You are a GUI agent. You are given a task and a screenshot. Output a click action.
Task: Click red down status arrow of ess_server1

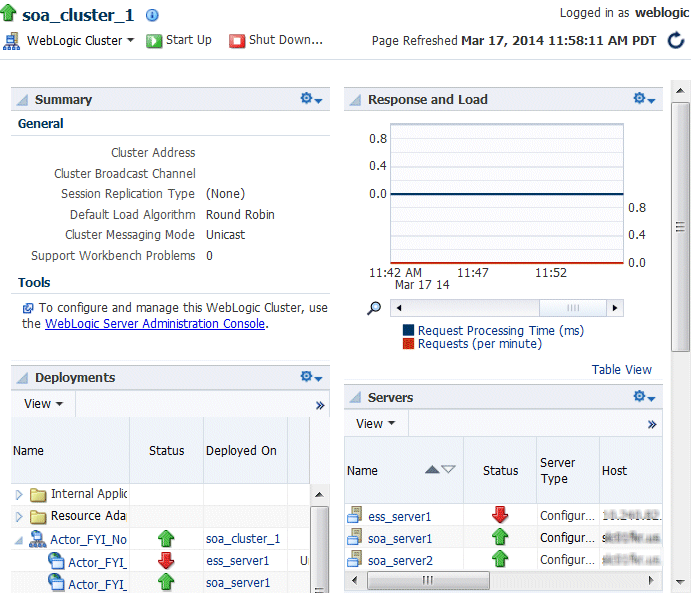click(x=500, y=515)
